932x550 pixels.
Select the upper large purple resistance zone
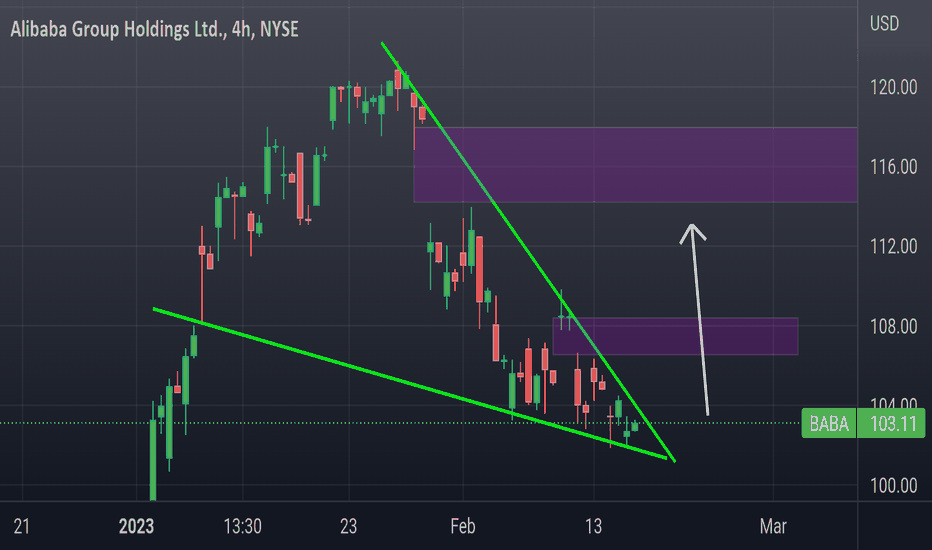(x=635, y=165)
